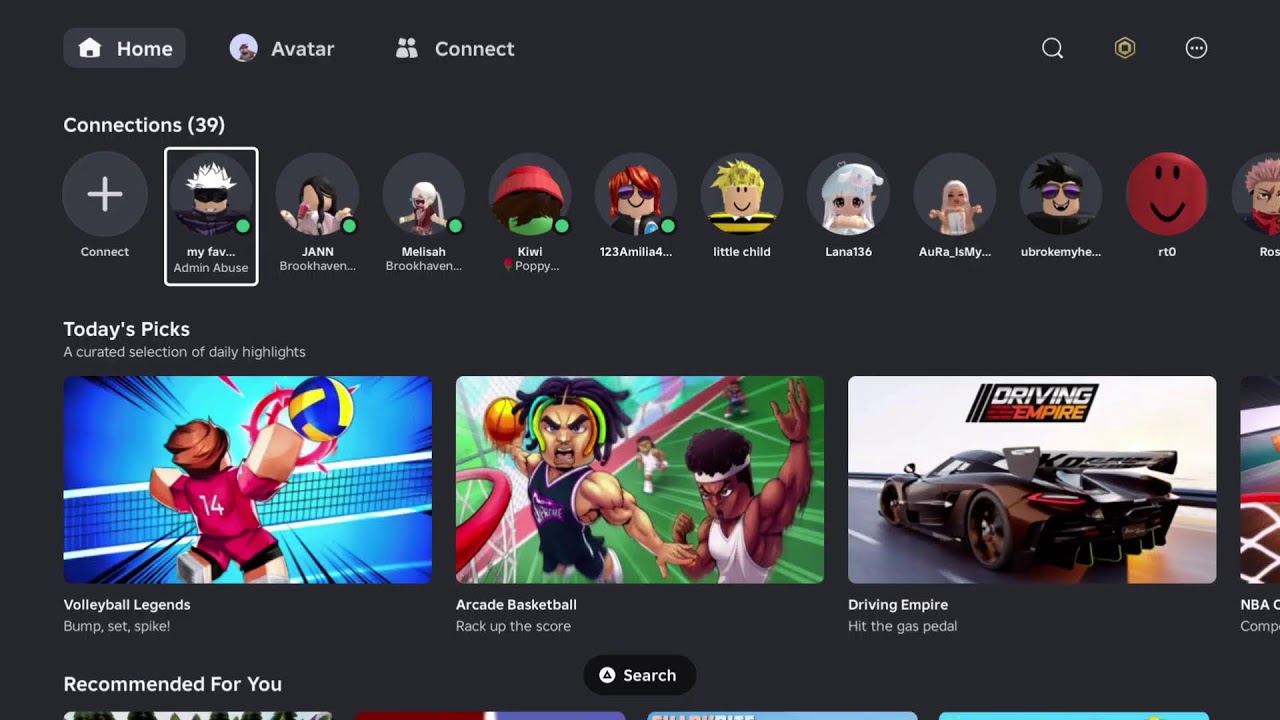The image size is (1280, 720).
Task: Open the Arcade Basketball thumbnail
Action: 640,480
